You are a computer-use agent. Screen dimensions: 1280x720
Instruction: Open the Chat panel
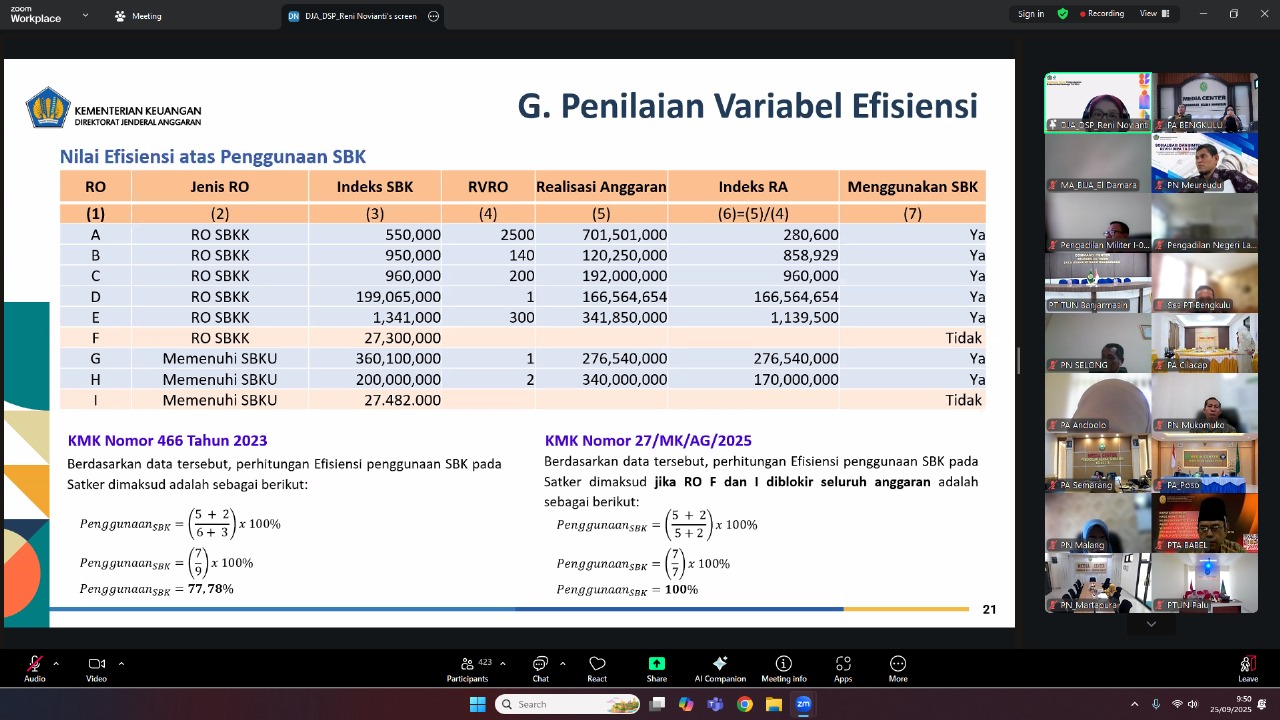tap(540, 667)
